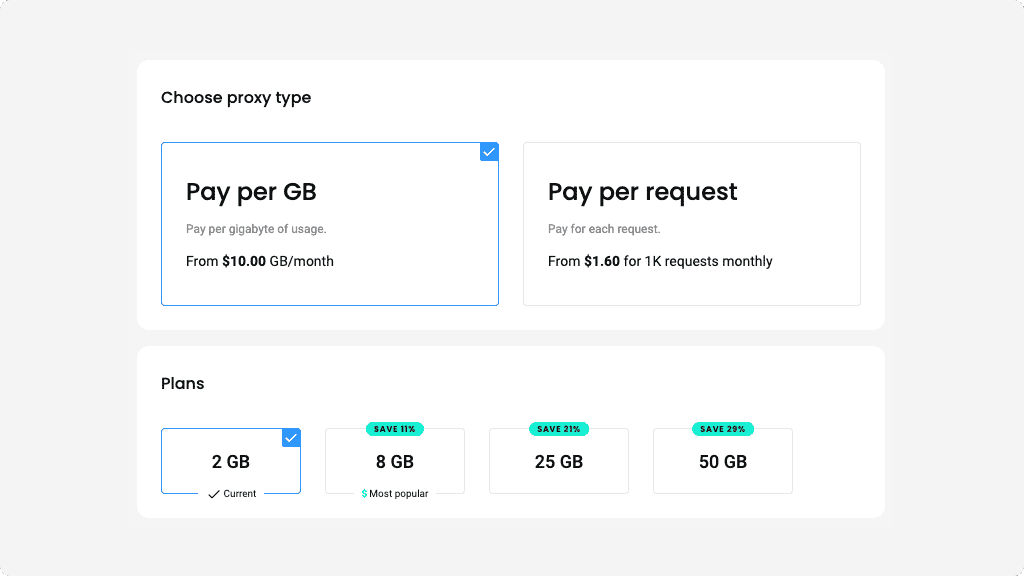Choose the Pay per request title
Screen dimensions: 1024x576
[642, 192]
